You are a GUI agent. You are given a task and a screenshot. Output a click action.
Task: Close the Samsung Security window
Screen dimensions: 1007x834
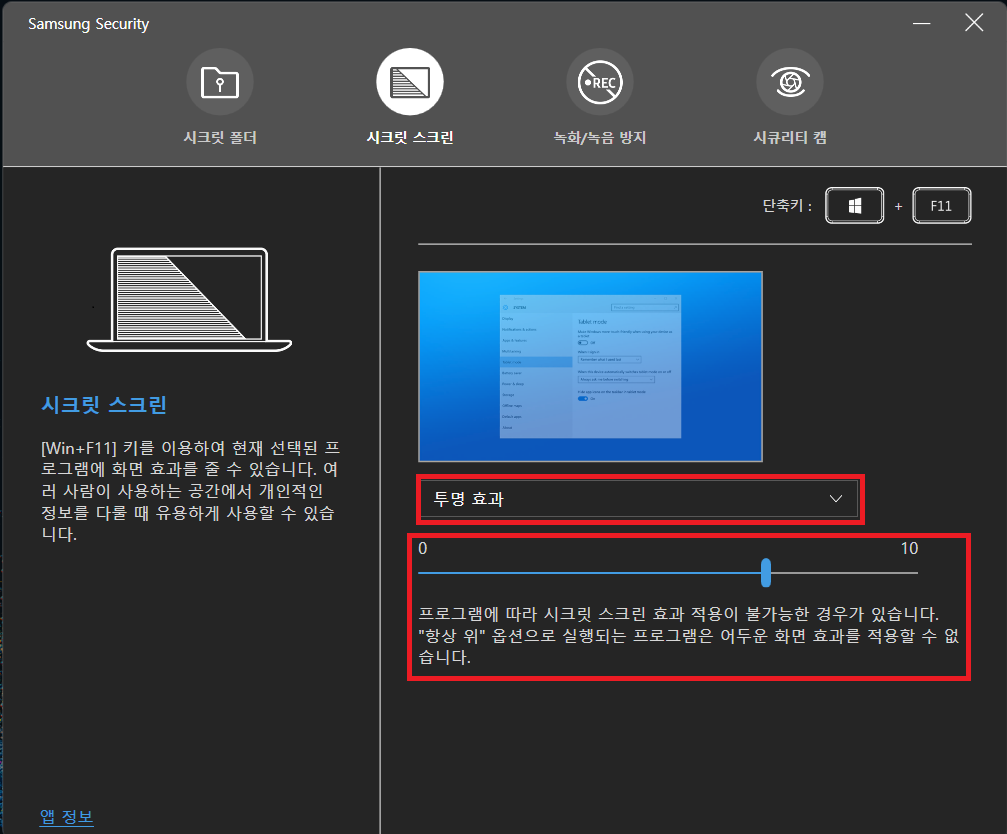pos(974,23)
